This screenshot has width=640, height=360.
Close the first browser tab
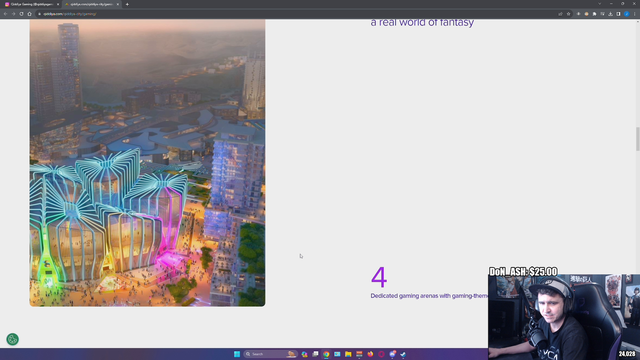tap(58, 4)
